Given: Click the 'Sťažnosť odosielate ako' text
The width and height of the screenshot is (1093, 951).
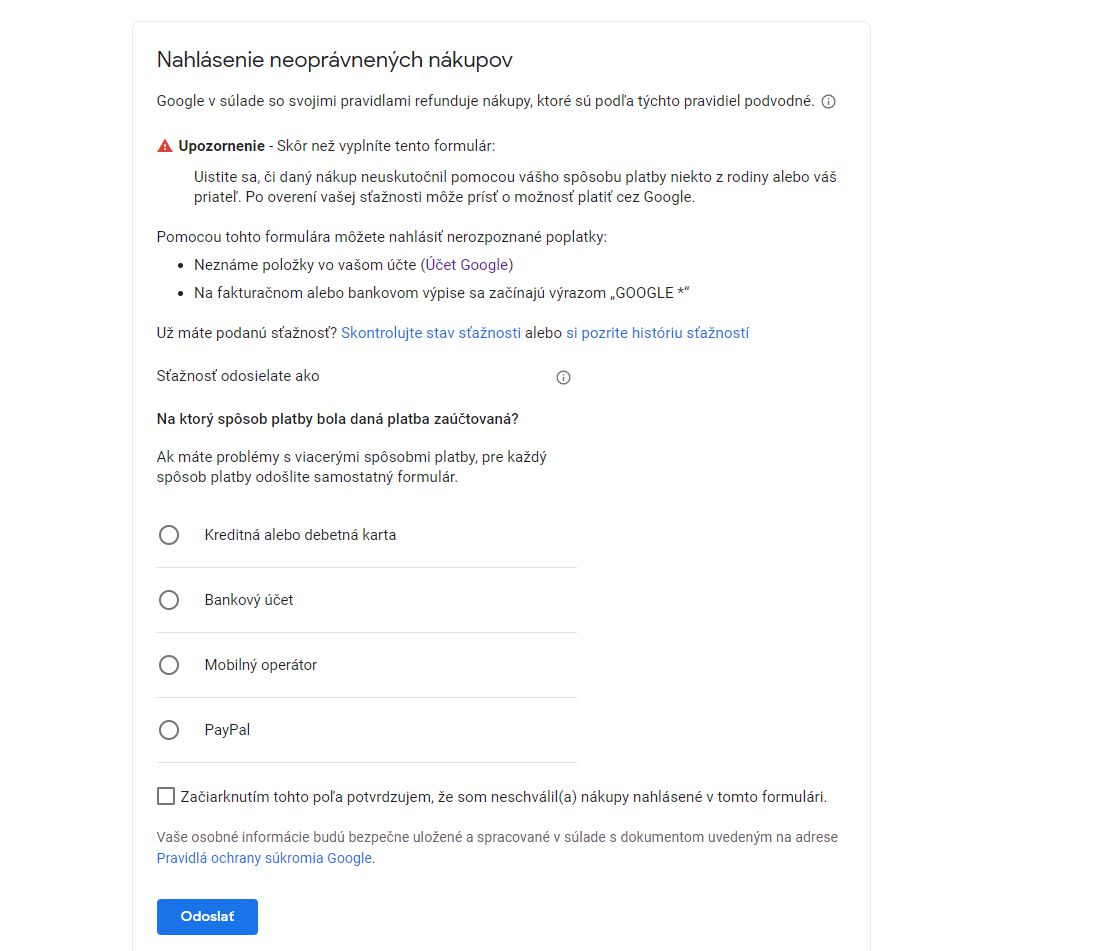Looking at the screenshot, I should pos(238,376).
